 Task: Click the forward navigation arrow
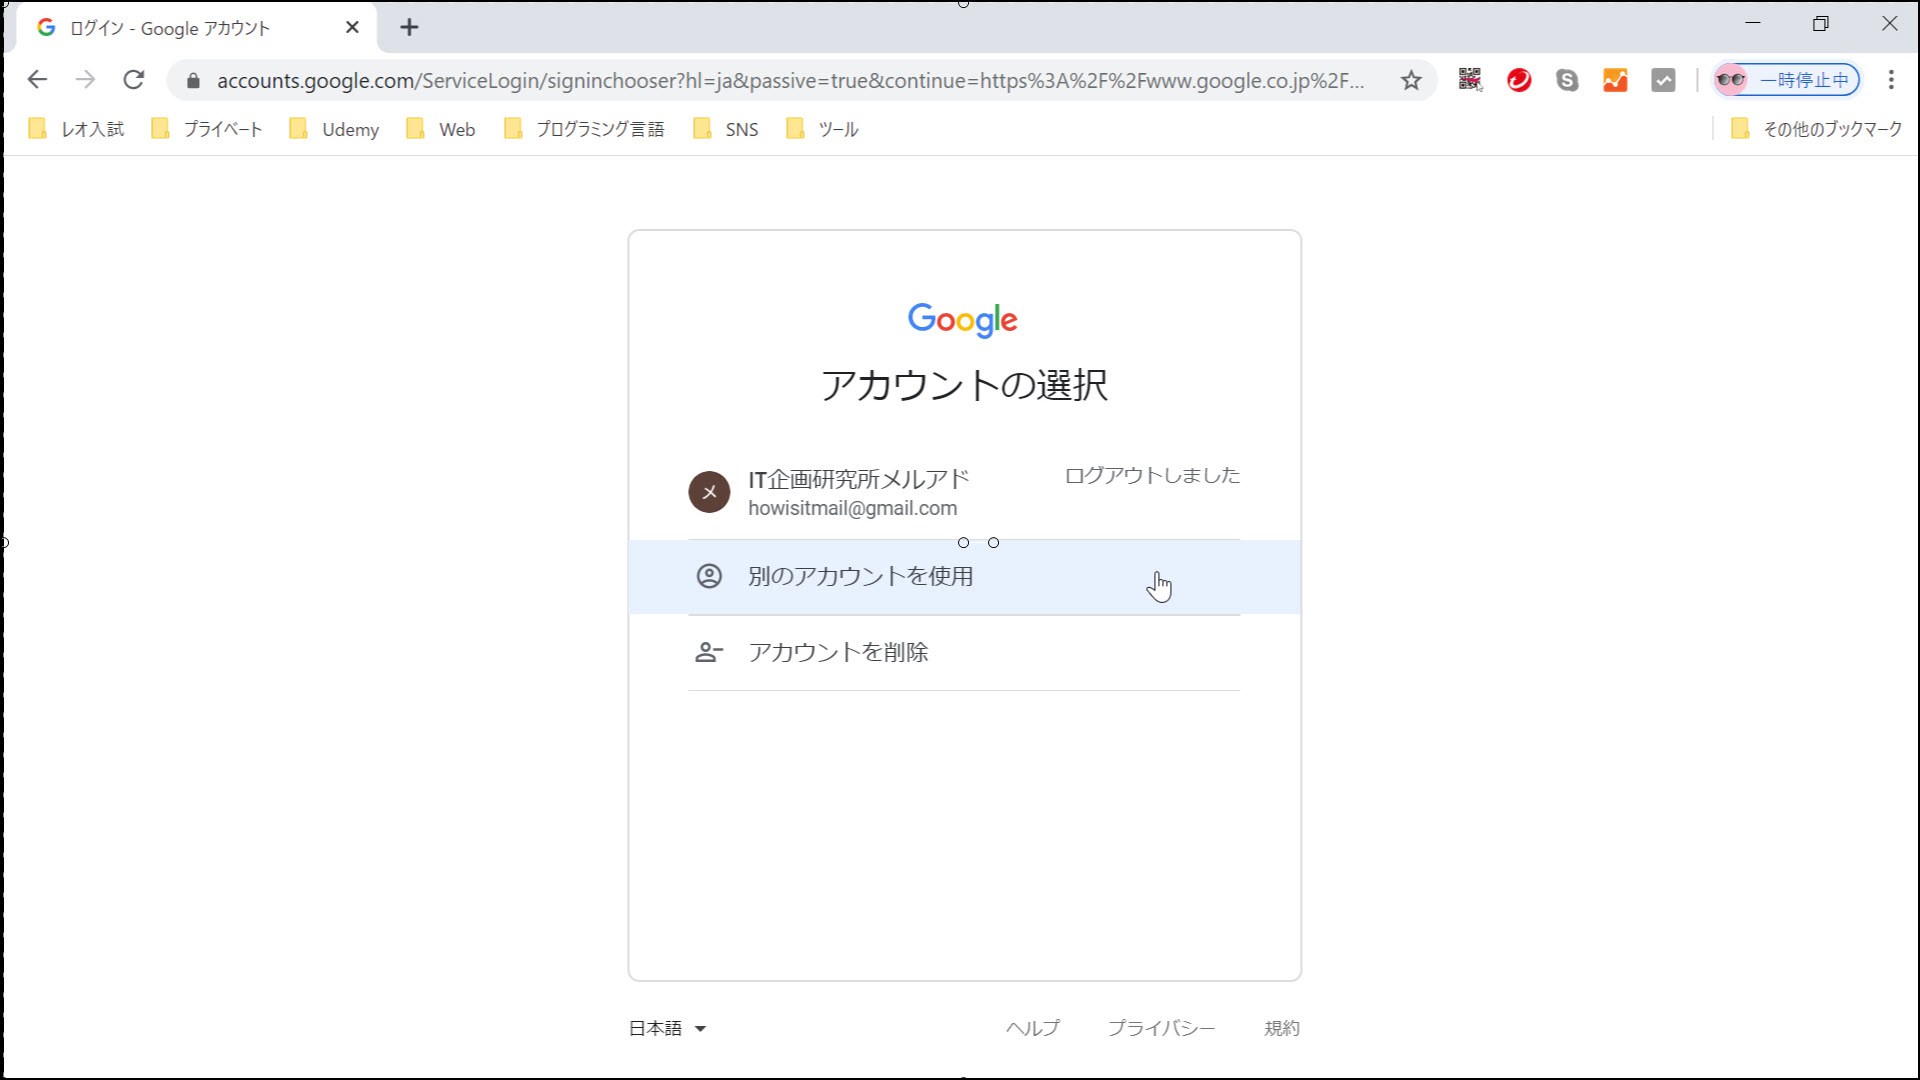pos(86,80)
